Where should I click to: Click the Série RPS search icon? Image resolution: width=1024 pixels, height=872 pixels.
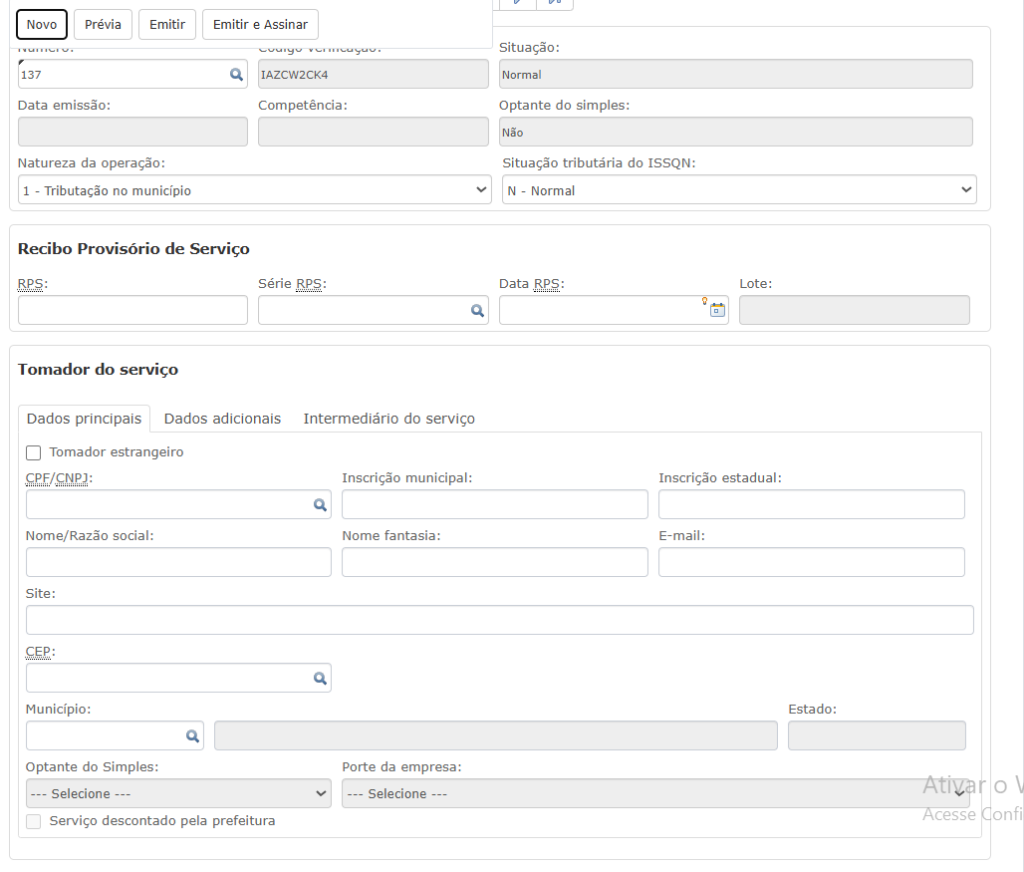point(477,311)
